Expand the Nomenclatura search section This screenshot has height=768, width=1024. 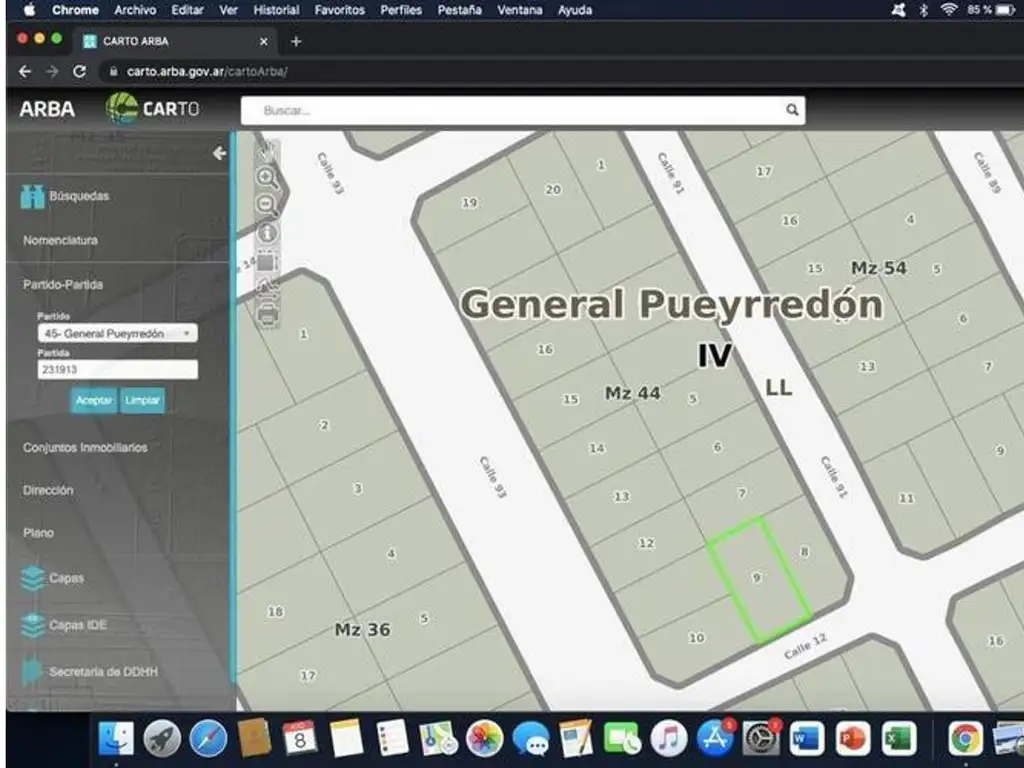61,240
